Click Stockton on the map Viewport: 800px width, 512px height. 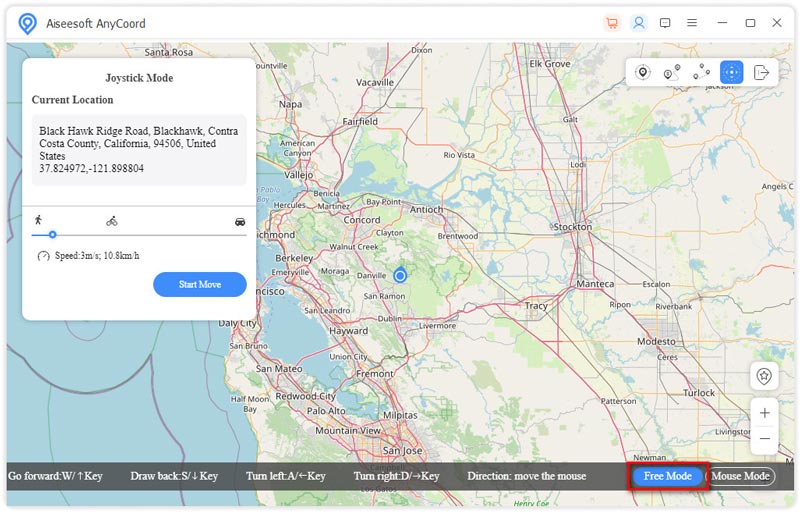tap(573, 227)
